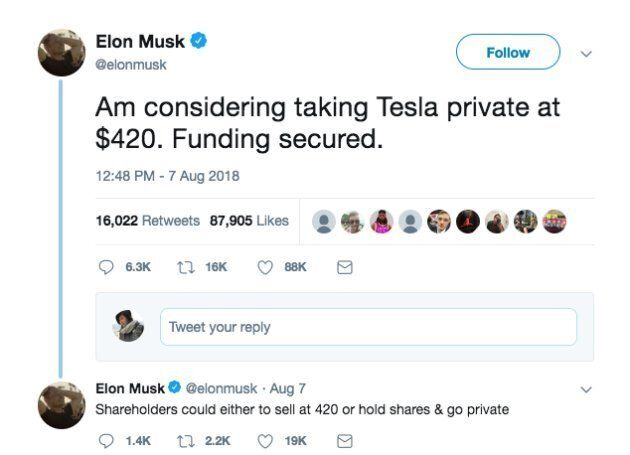Open the main tweet's chevron dropdown menu
Screen dimensions: 630x455
(586, 54)
